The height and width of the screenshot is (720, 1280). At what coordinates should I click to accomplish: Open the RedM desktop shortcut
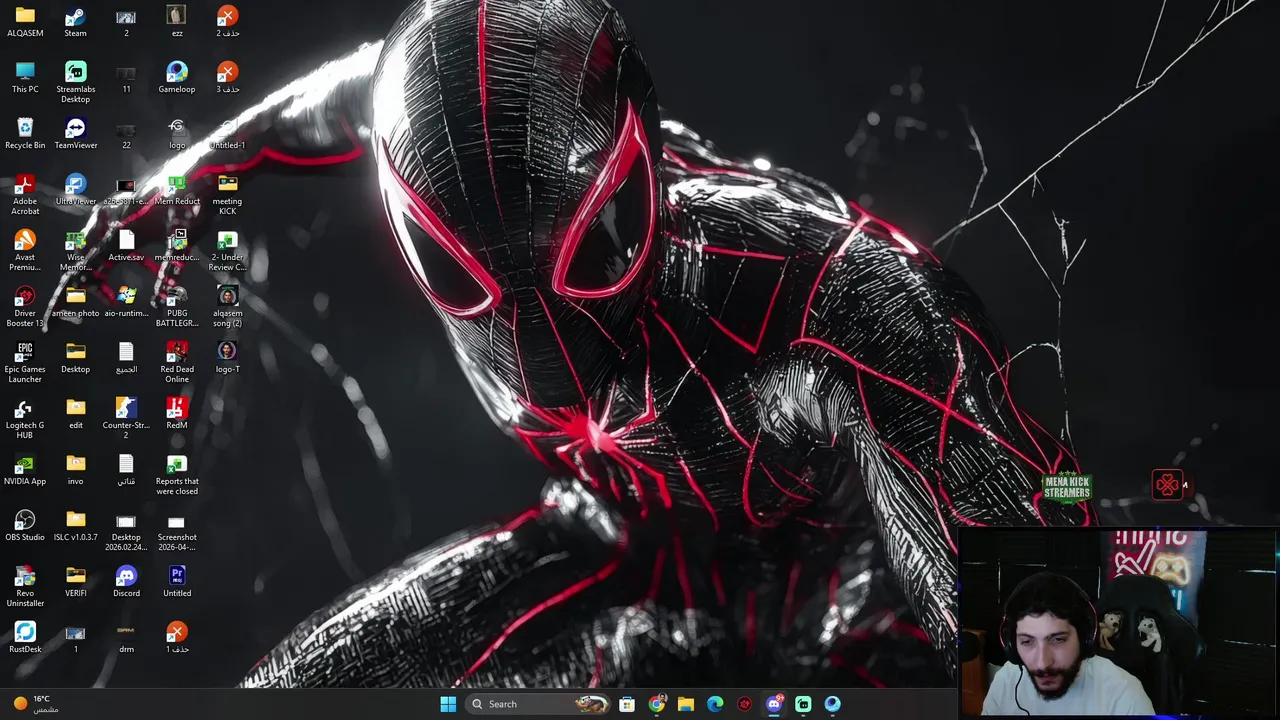tap(177, 413)
